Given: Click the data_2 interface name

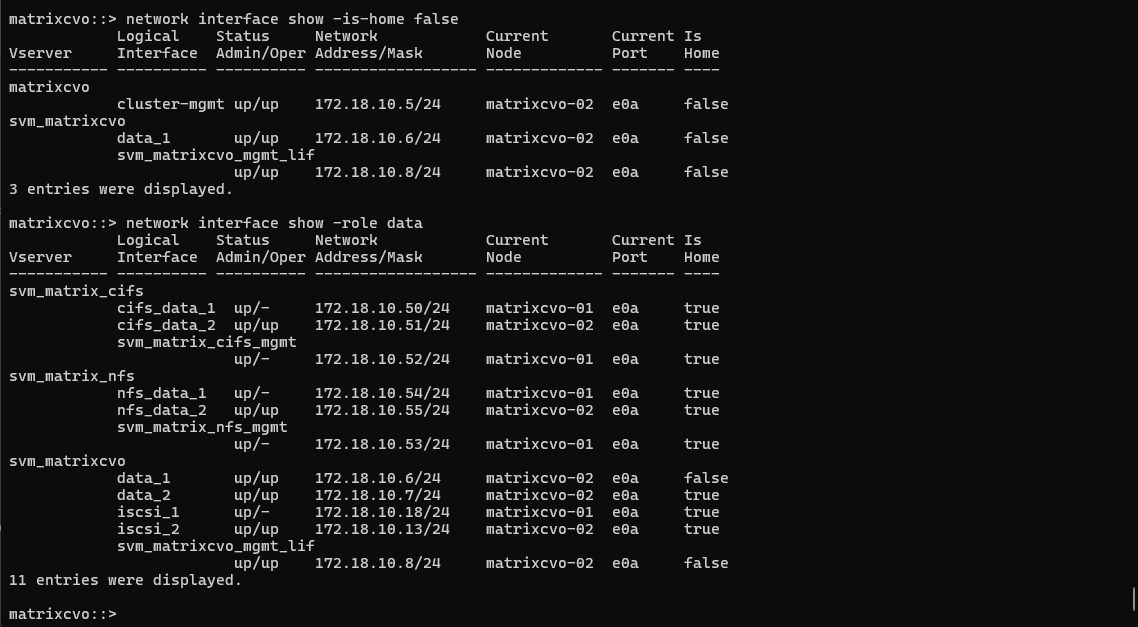Looking at the screenshot, I should (x=143, y=495).
